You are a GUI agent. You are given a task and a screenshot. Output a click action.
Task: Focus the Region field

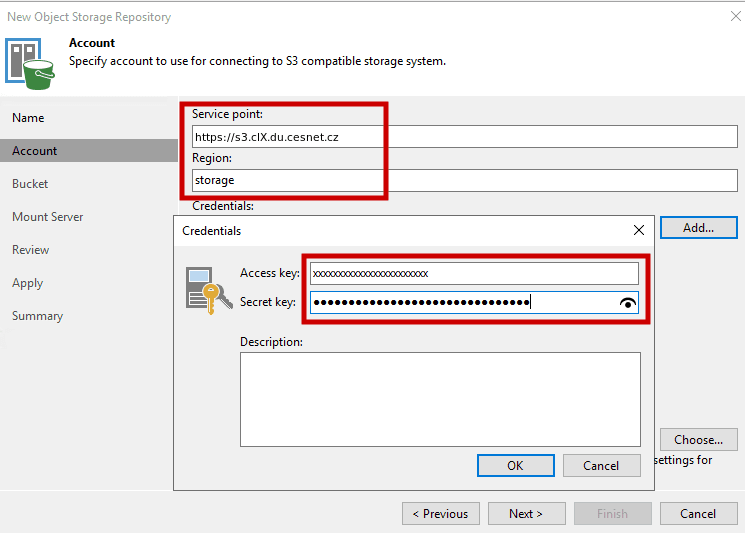[465, 181]
